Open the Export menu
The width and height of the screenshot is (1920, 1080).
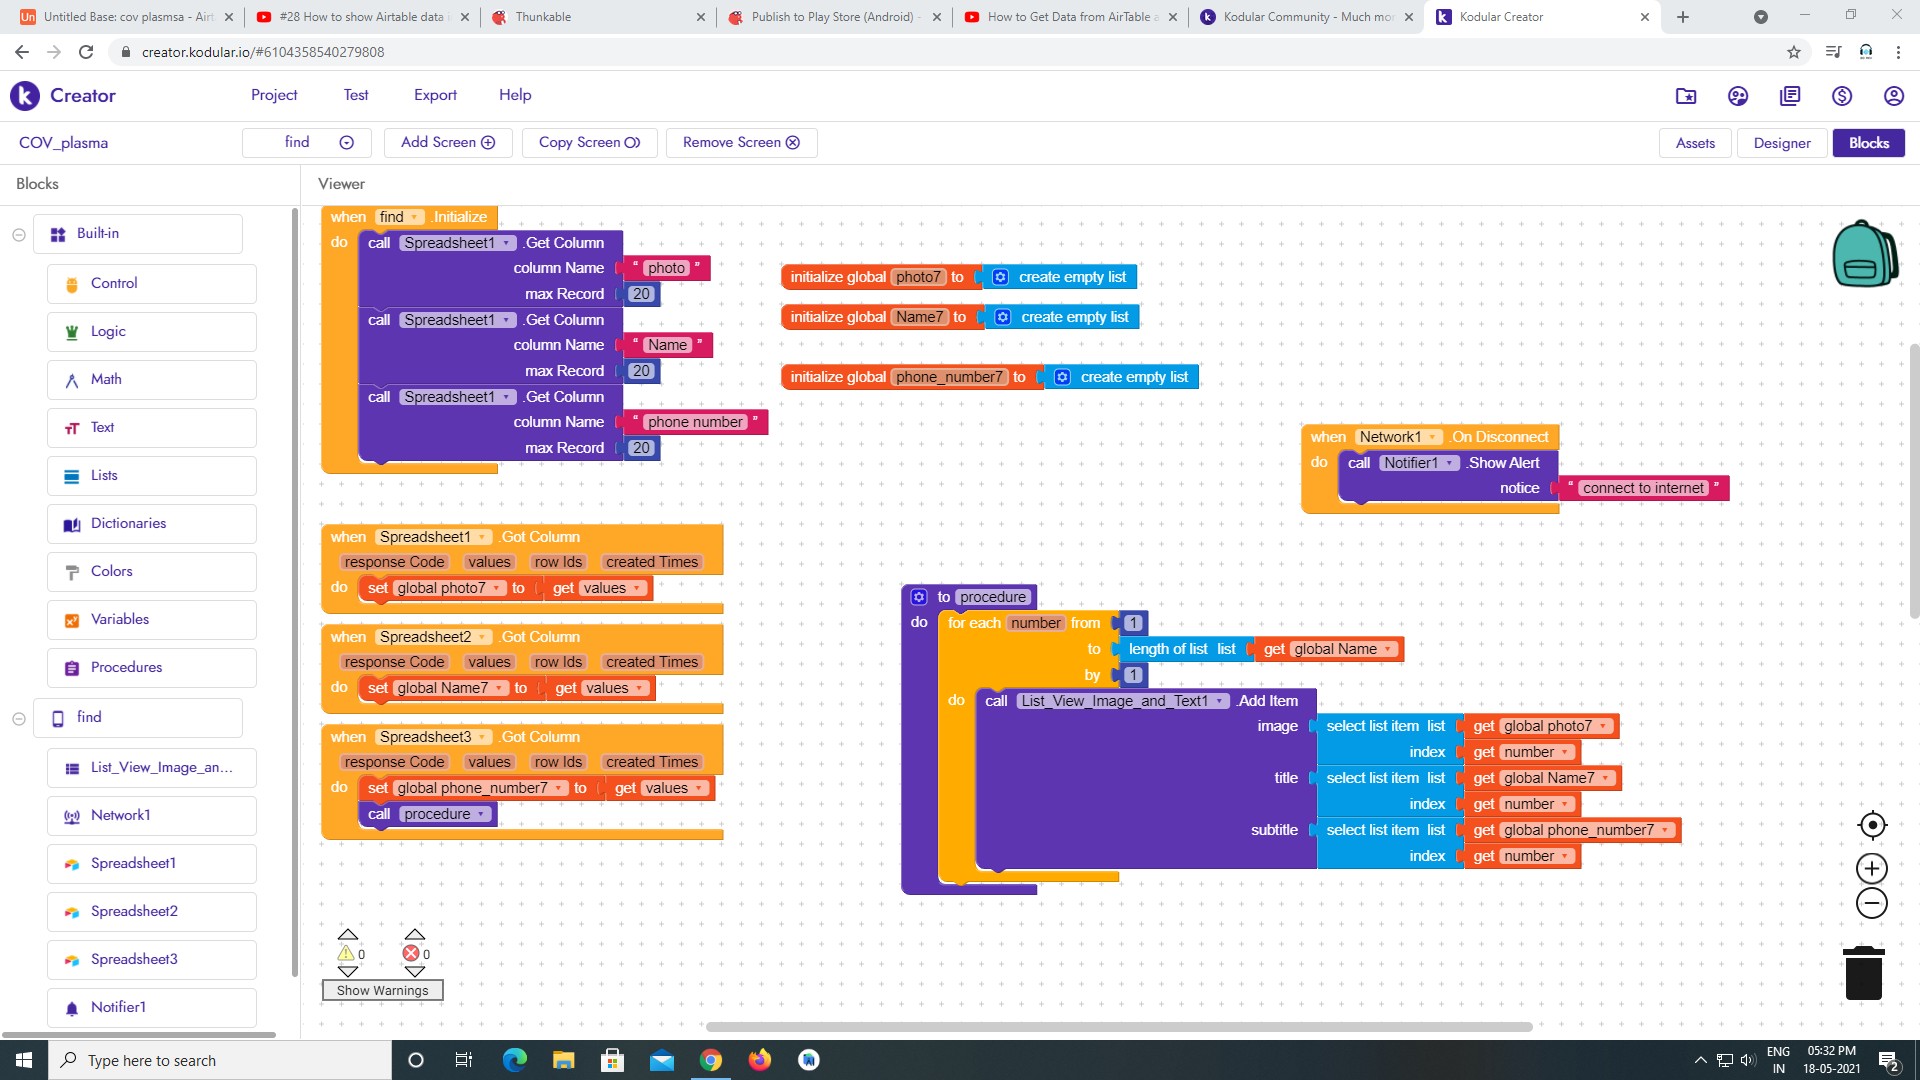[x=435, y=95]
